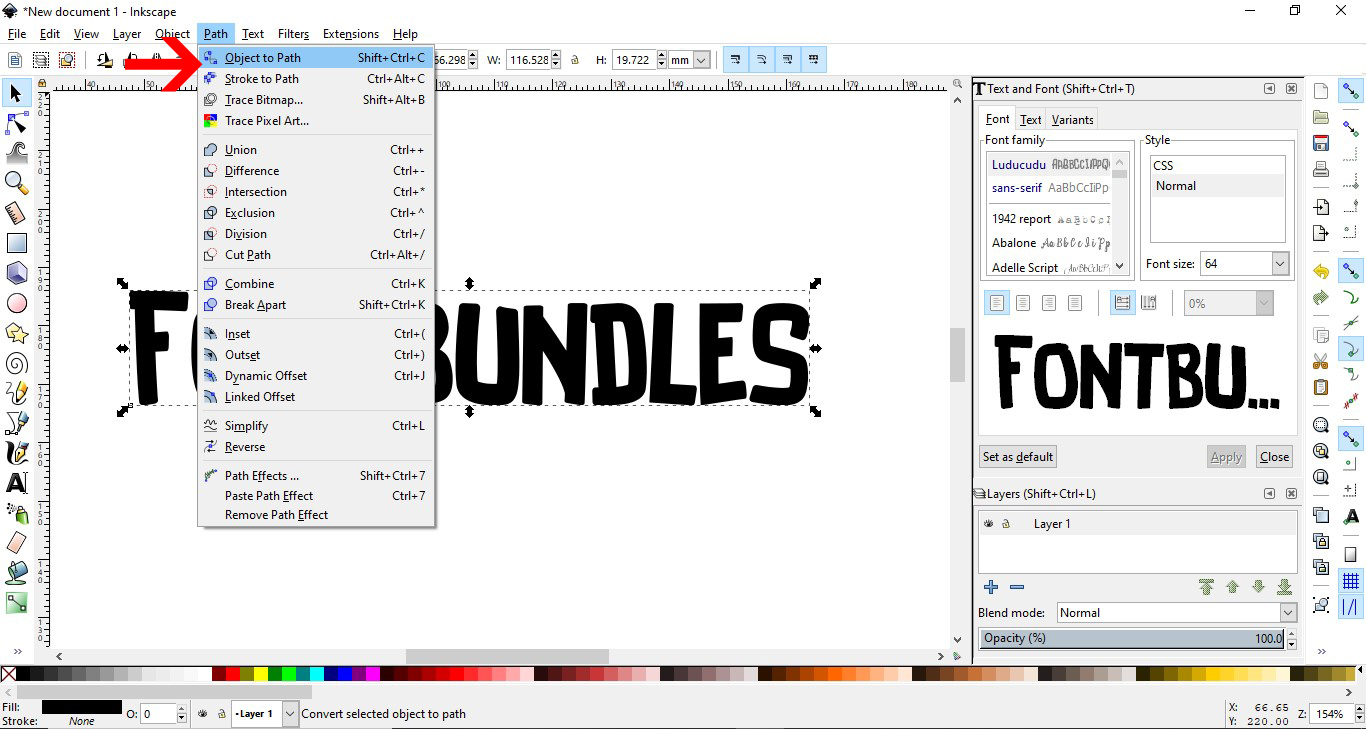The image size is (1366, 729).
Task: Select Trace Bitmap menu item
Action: (x=316, y=100)
